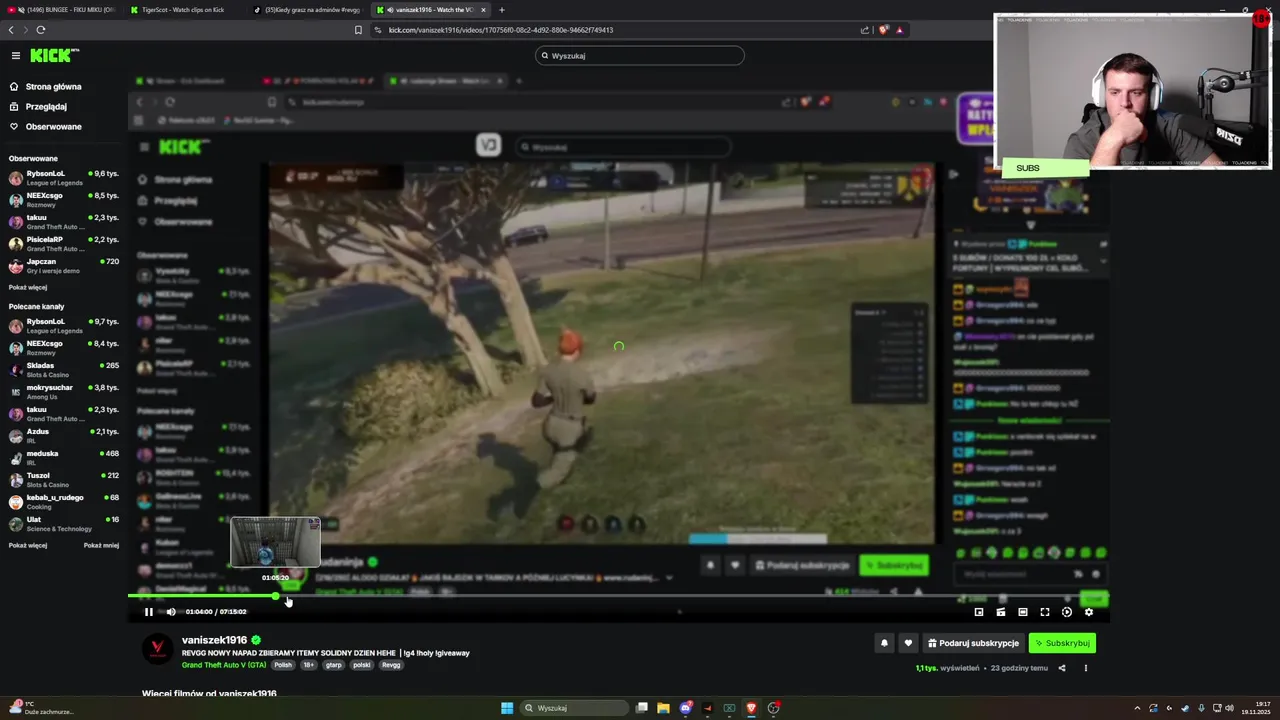This screenshot has height=720, width=1280.
Task: Open the vaniszek1916 channel name link
Action: (214, 640)
